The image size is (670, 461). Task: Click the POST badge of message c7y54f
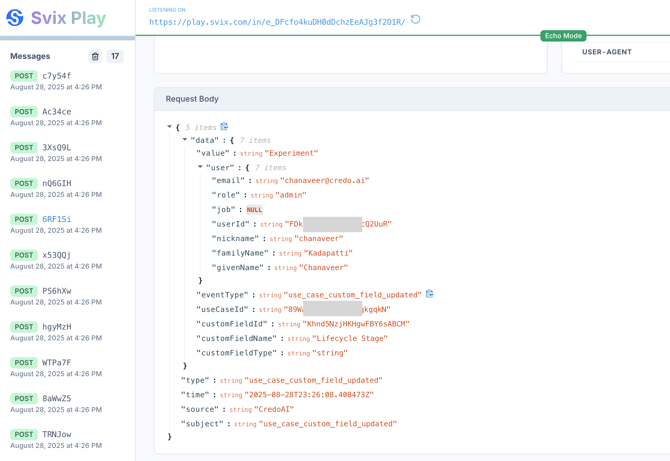(24, 76)
